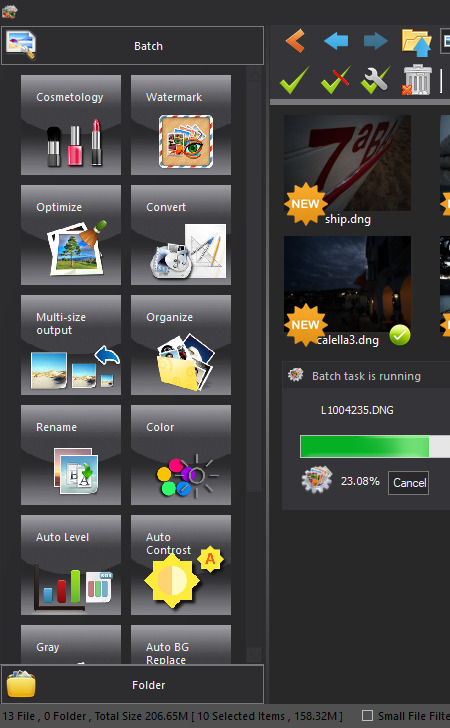Click the blue left arrow navigation icon

pyautogui.click(x=336, y=41)
